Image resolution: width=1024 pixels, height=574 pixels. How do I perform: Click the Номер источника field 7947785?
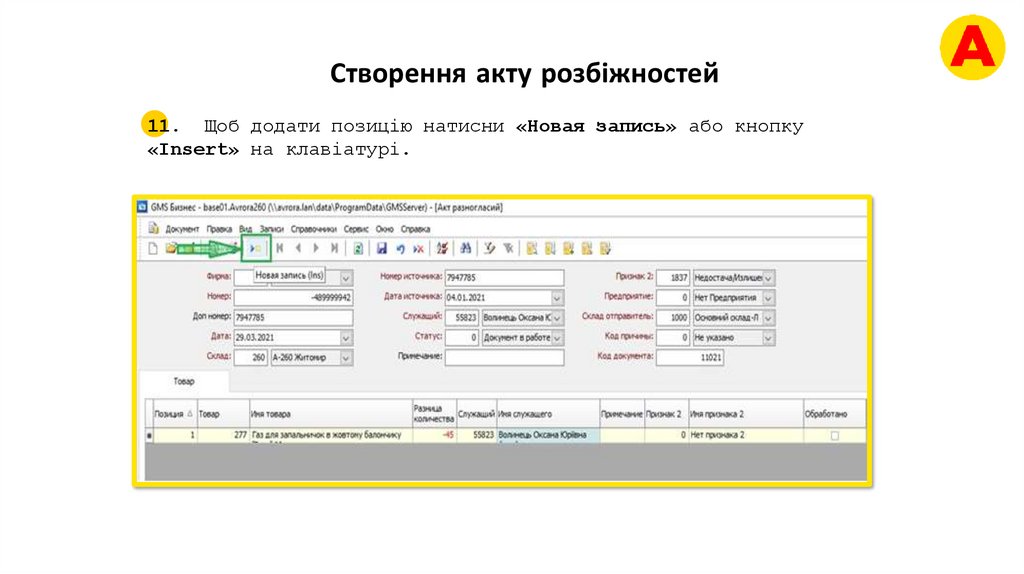[504, 278]
